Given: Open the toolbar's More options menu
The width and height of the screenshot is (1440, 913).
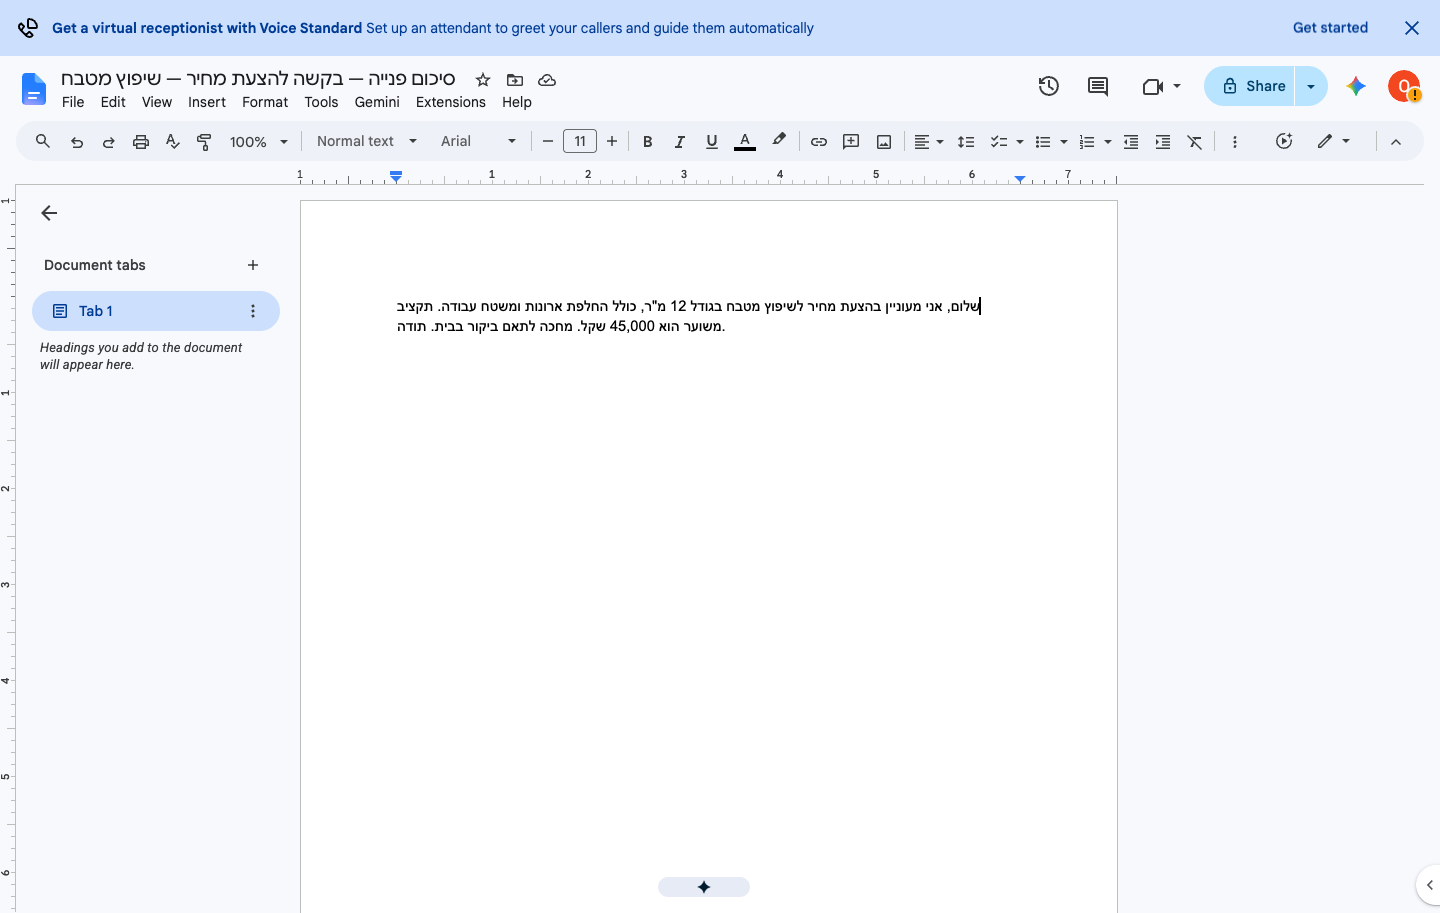Looking at the screenshot, I should pos(1235,142).
